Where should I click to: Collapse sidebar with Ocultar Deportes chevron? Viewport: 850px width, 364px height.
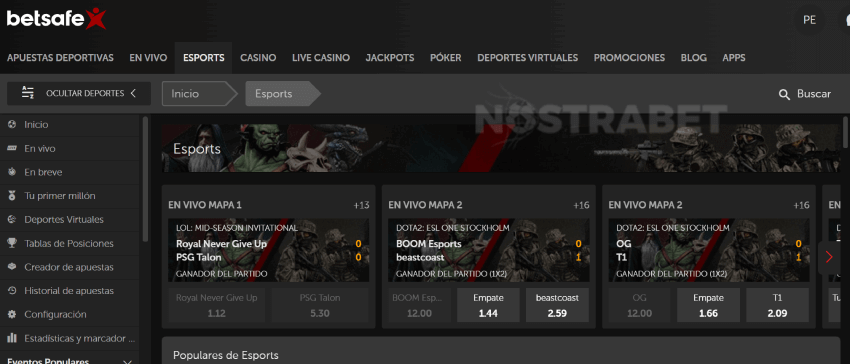click(x=133, y=93)
